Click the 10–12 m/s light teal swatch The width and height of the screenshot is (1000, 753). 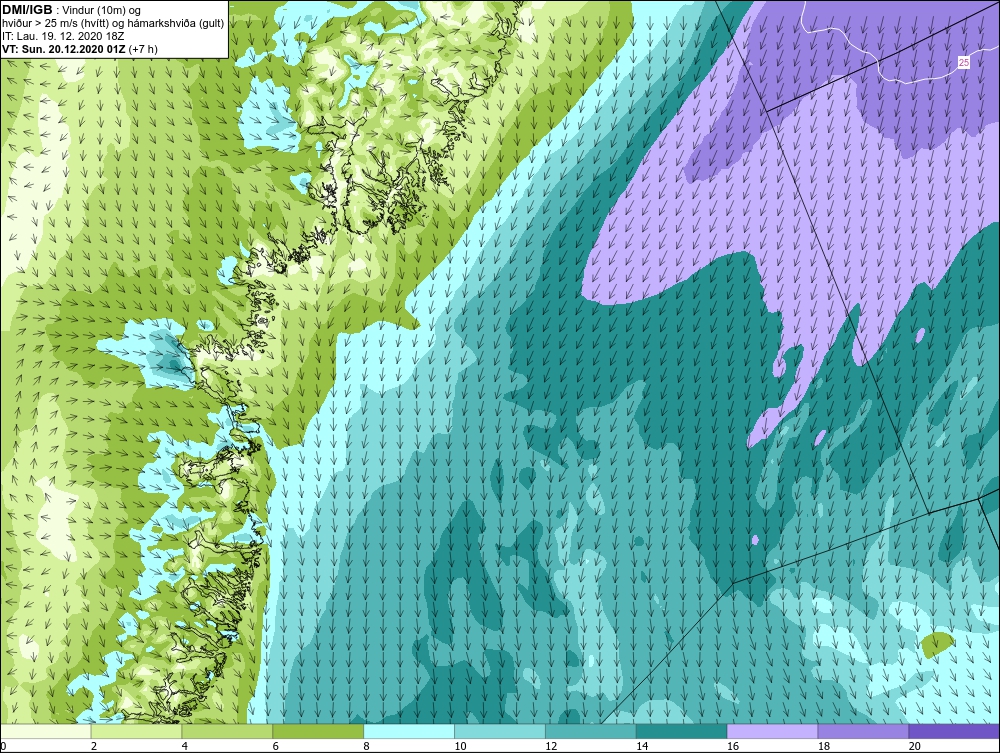(499, 731)
